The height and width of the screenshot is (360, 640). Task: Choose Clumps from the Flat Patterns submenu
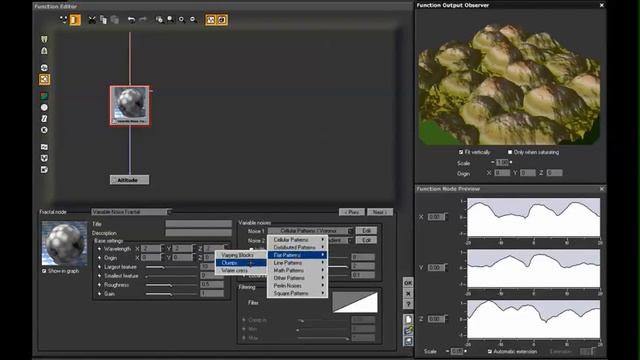pyautogui.click(x=241, y=263)
